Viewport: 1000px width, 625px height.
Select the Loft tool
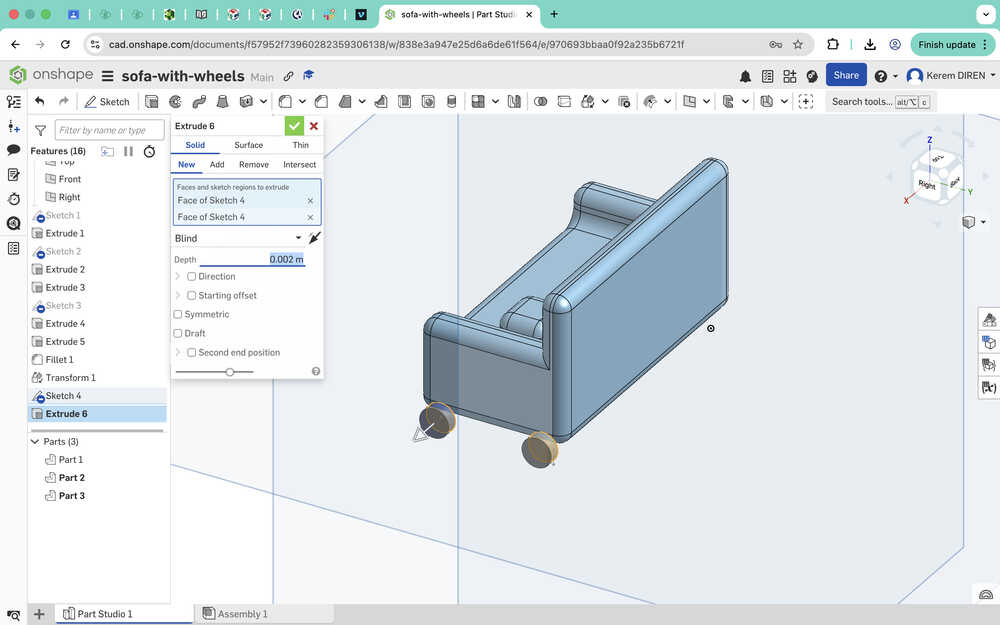[221, 101]
